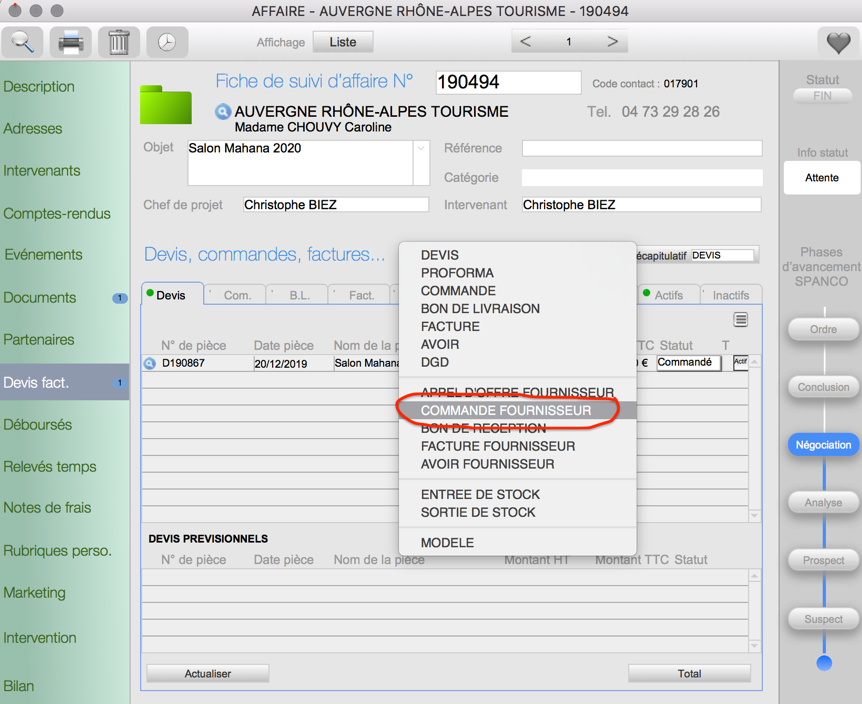This screenshot has width=862, height=704.
Task: Click the magnifier beside AUVERGNE RHÔNE-ALPES TOURISME
Action: [223, 112]
